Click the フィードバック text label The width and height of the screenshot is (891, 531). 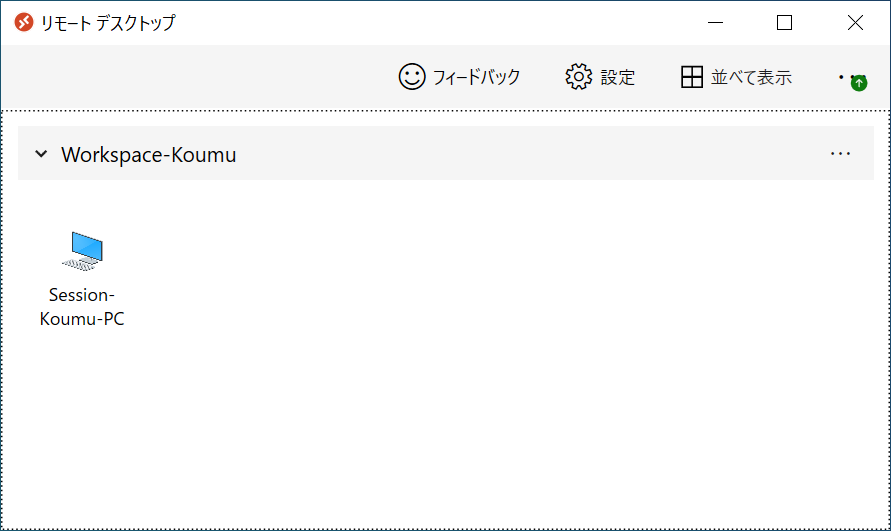(476, 77)
